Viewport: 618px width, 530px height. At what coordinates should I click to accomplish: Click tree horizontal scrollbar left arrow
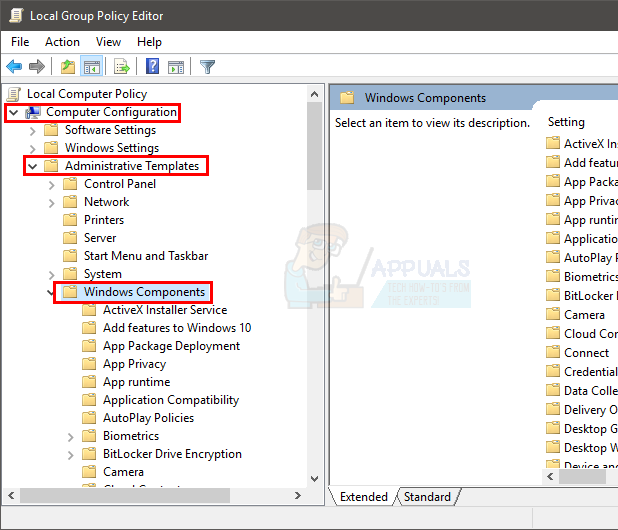point(11,496)
